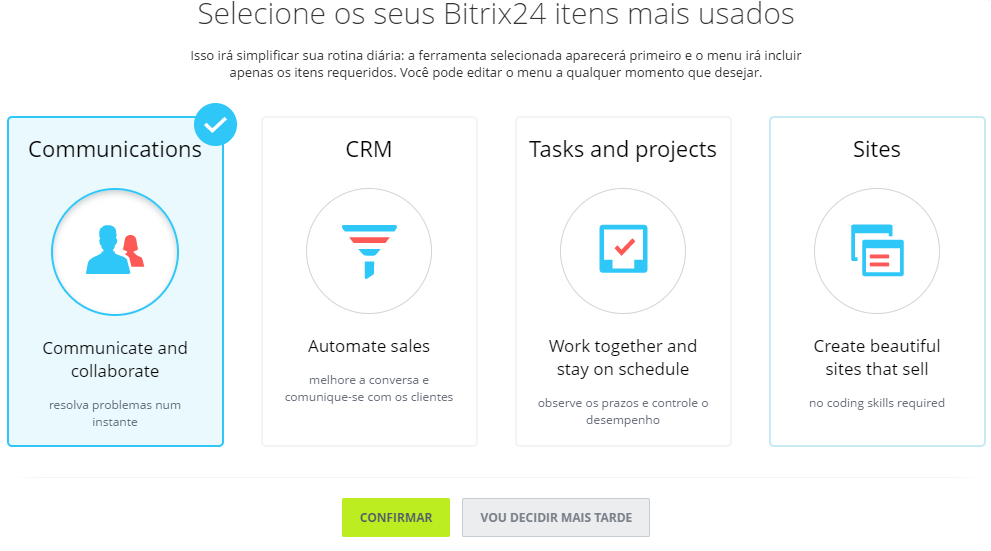Click 'observe os prazos' description text
The width and height of the screenshot is (991, 551).
(x=623, y=411)
